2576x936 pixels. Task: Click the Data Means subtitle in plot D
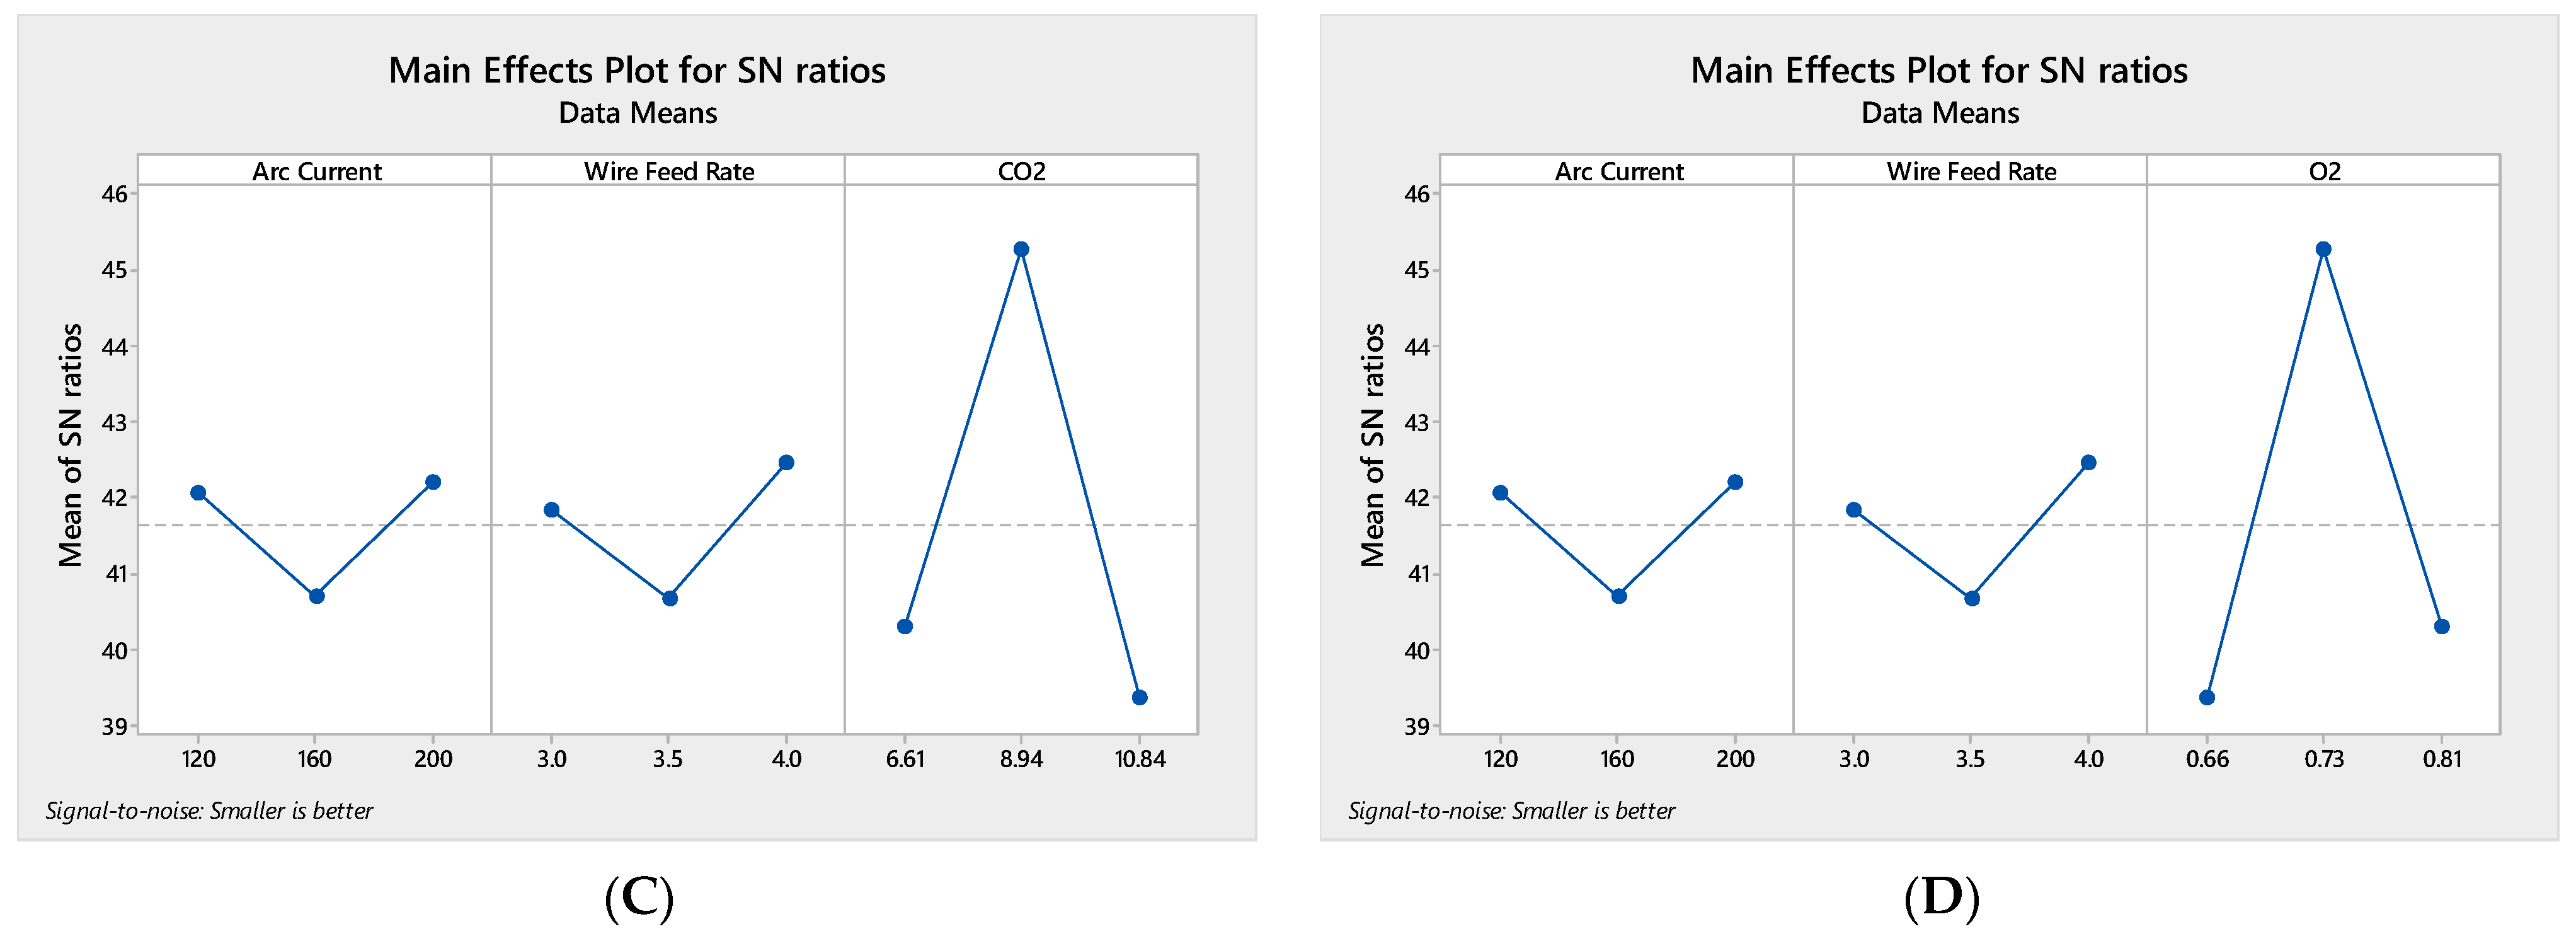[1940, 113]
